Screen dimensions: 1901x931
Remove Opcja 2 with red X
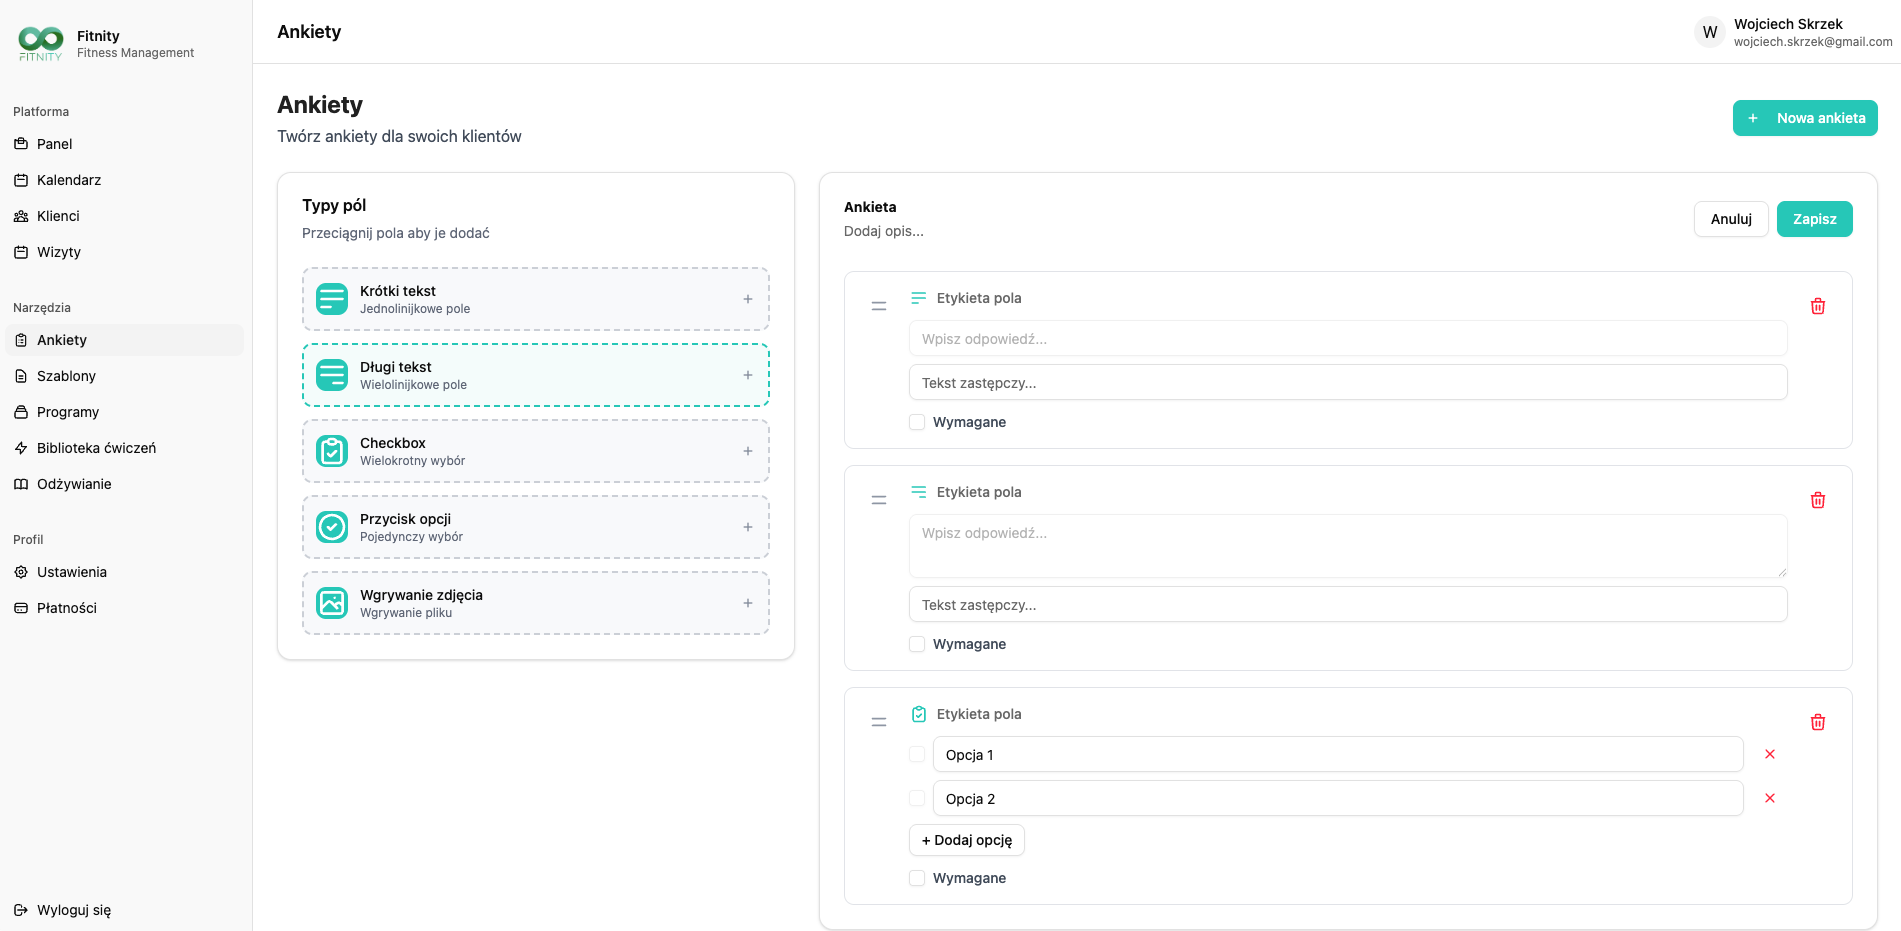[1769, 798]
